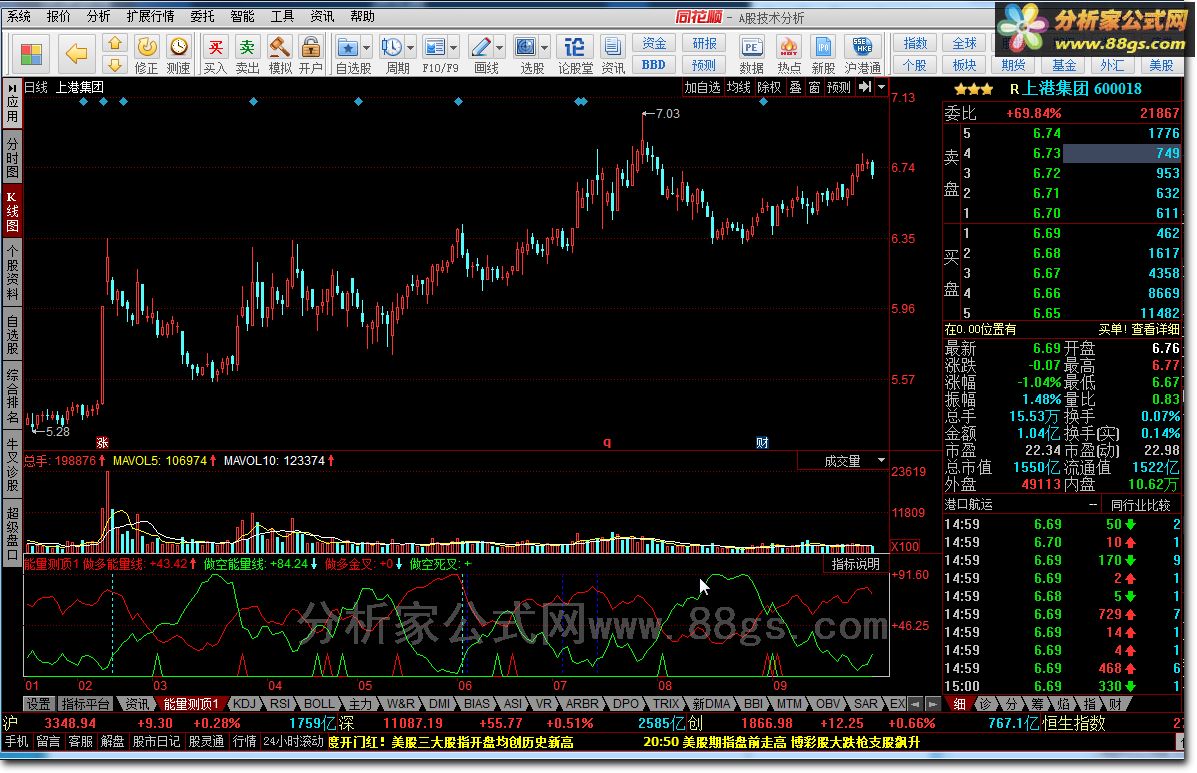Toggle the 叠 overlay option

point(795,88)
